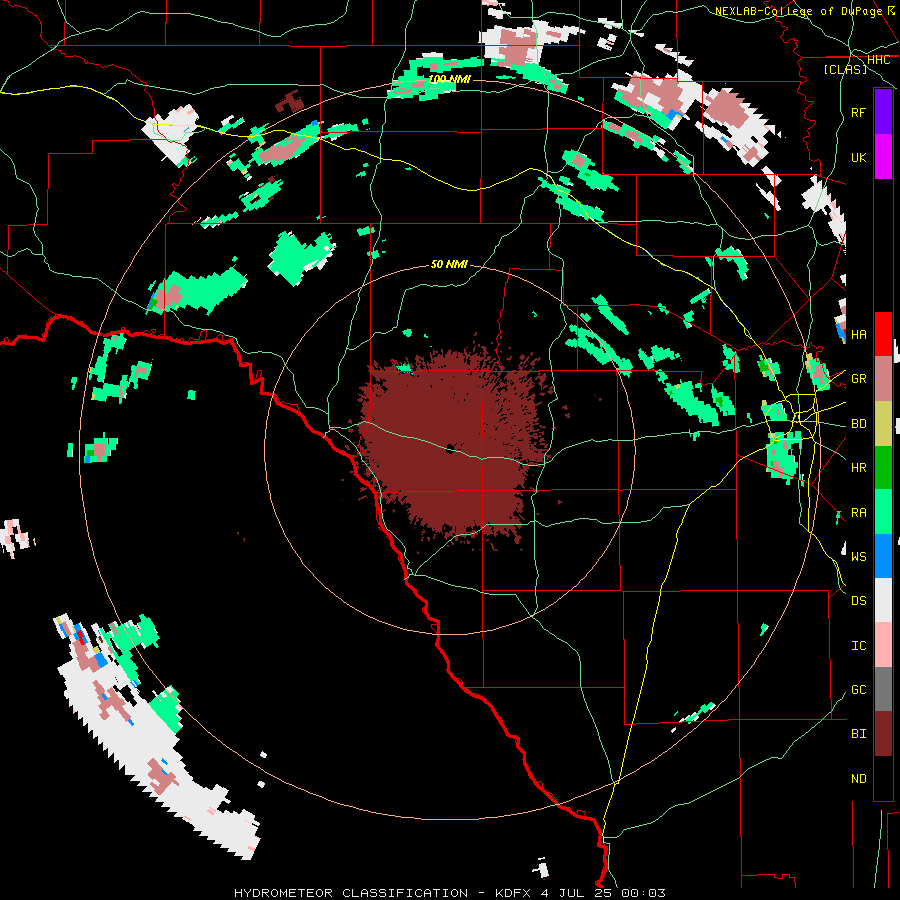Click the RA legend label

859,513
